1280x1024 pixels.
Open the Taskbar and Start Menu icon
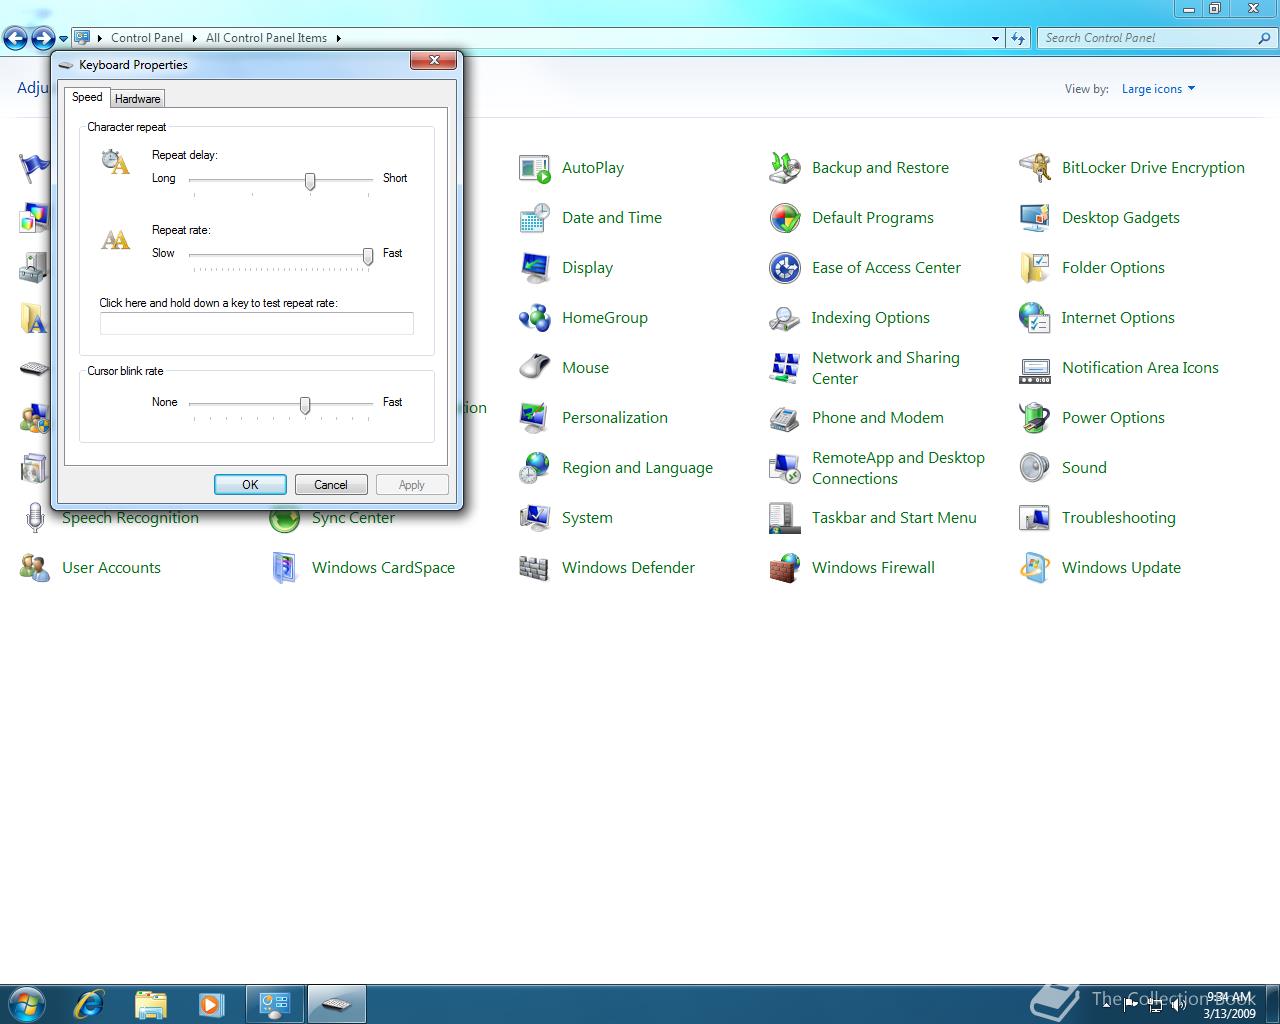point(785,518)
